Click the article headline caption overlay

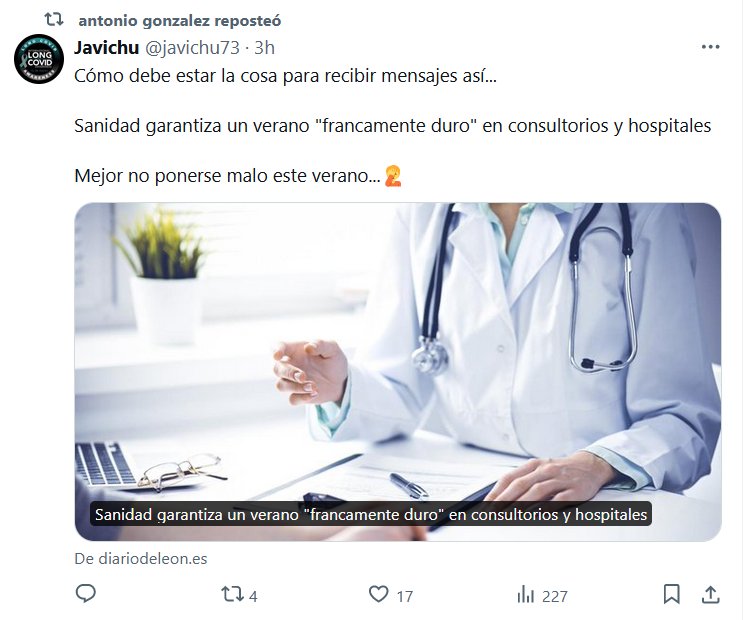[x=371, y=514]
